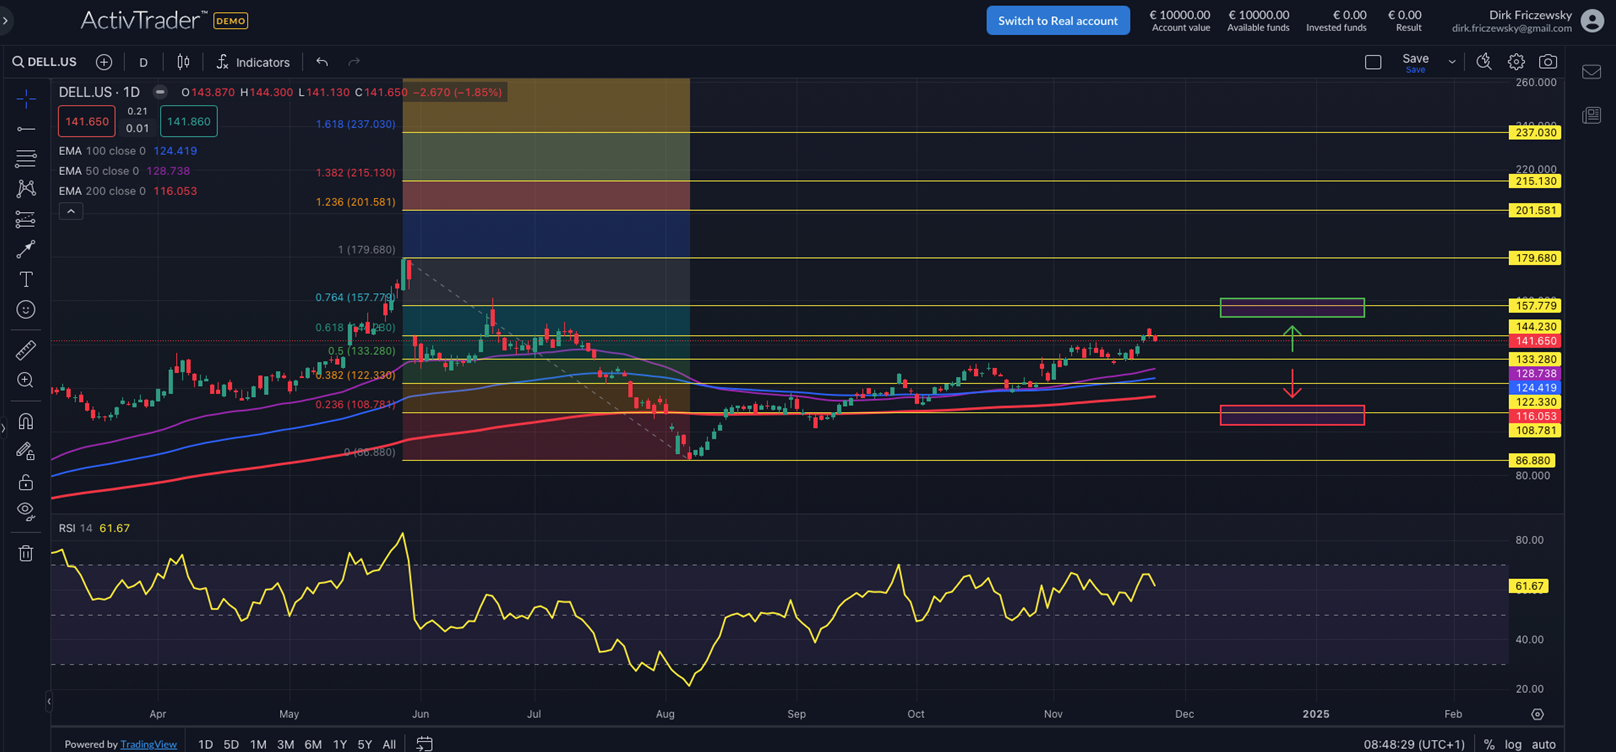Delete drawings using trash icon
The image size is (1616, 752).
click(x=26, y=553)
